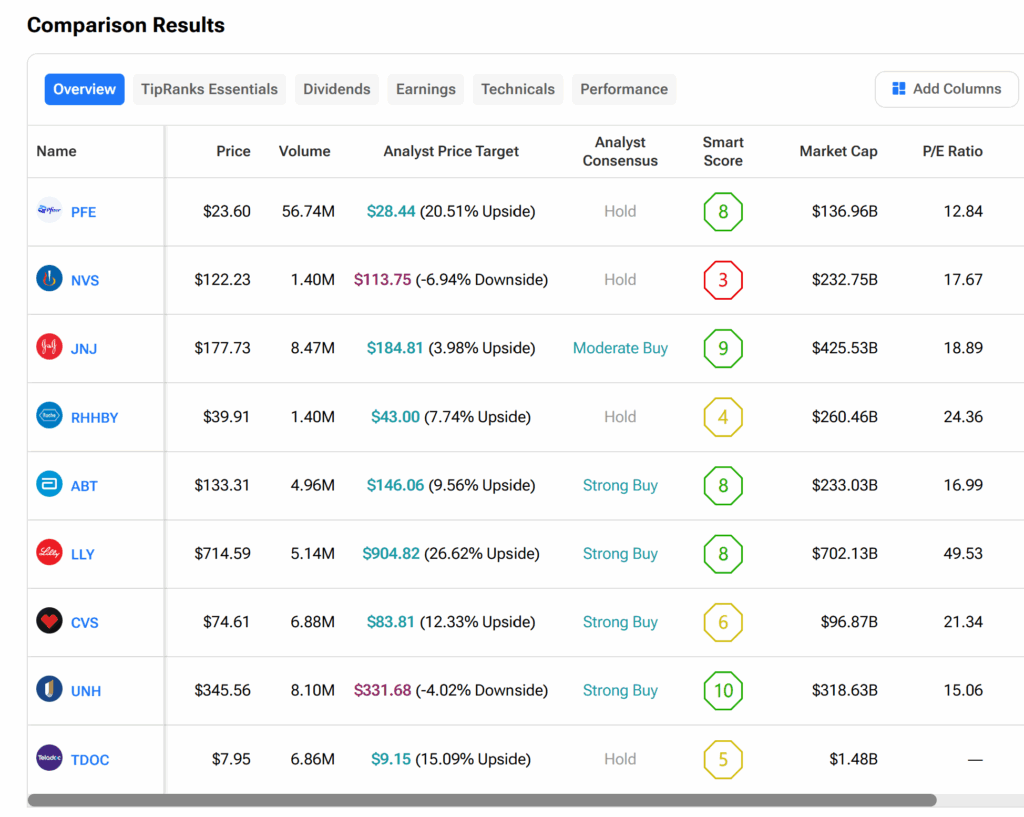Viewport: 1024px width, 817px height.
Task: Click UNH Strong Buy consensus
Action: coord(620,690)
